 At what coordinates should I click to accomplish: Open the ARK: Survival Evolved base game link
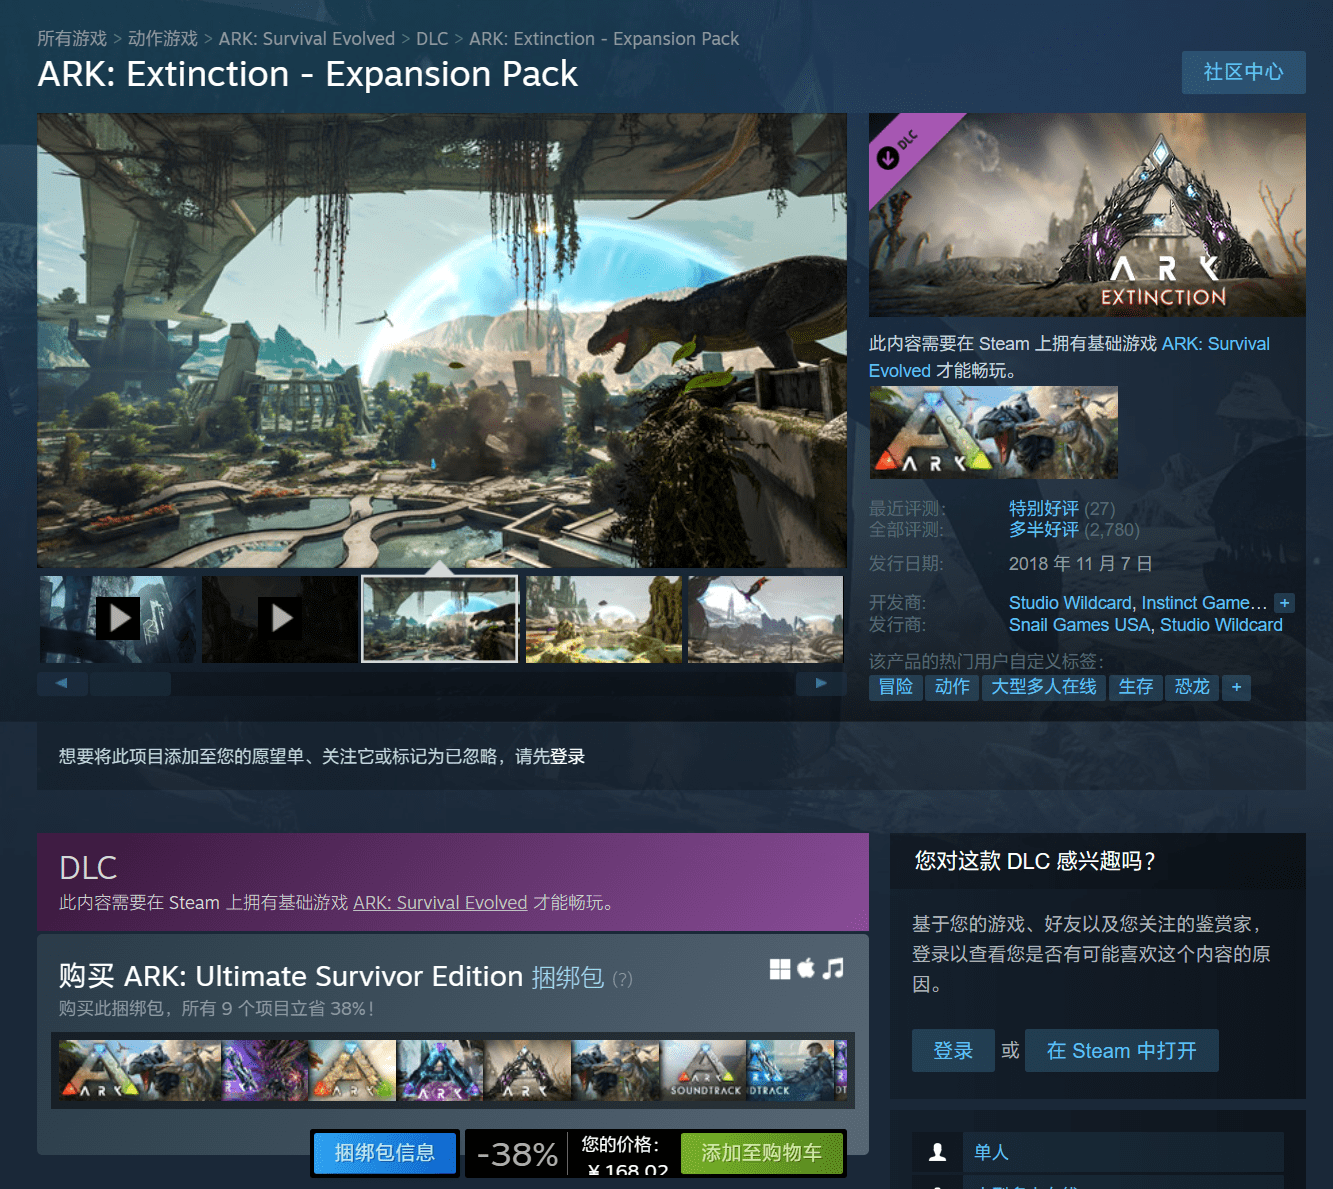tap(440, 902)
